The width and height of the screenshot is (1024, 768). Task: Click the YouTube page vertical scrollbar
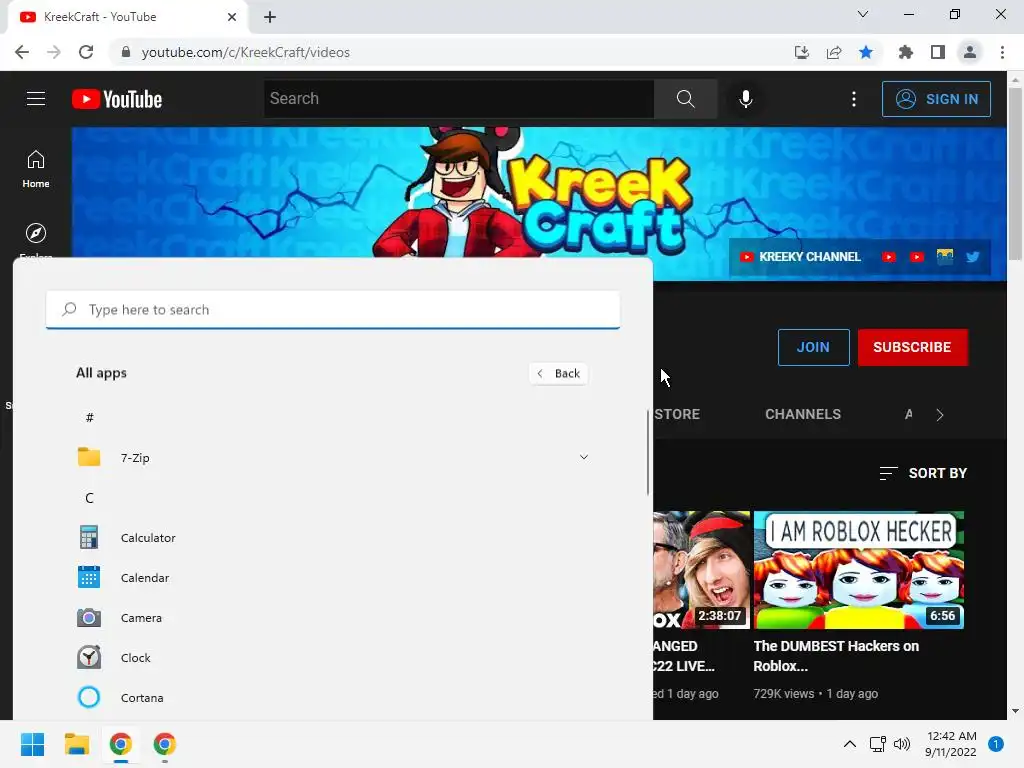tap(1015, 173)
